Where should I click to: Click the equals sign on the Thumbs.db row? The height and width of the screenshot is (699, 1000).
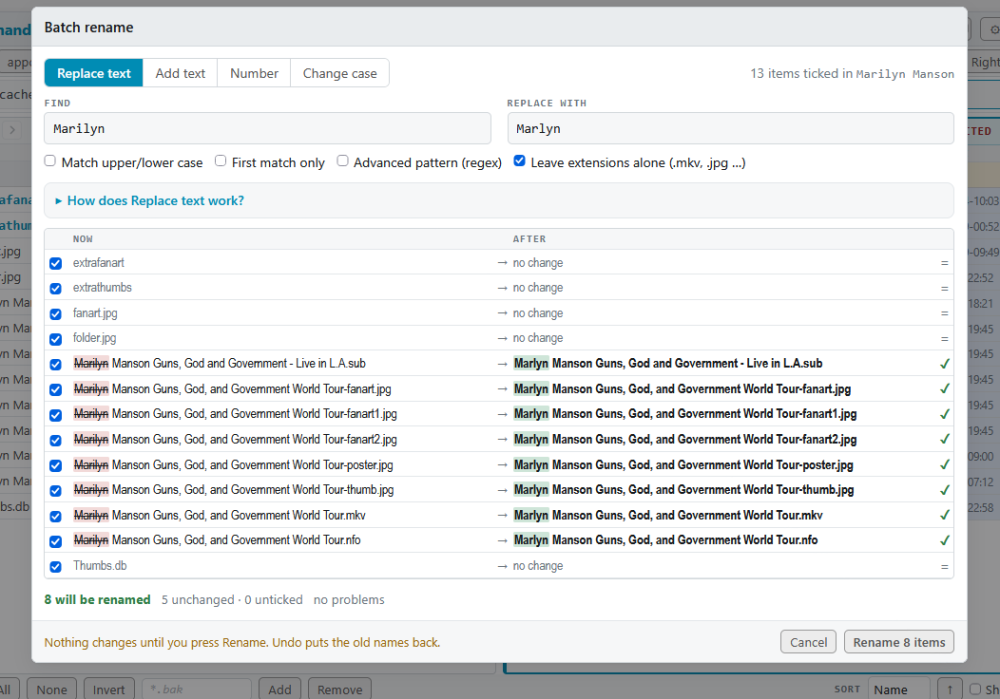point(945,566)
